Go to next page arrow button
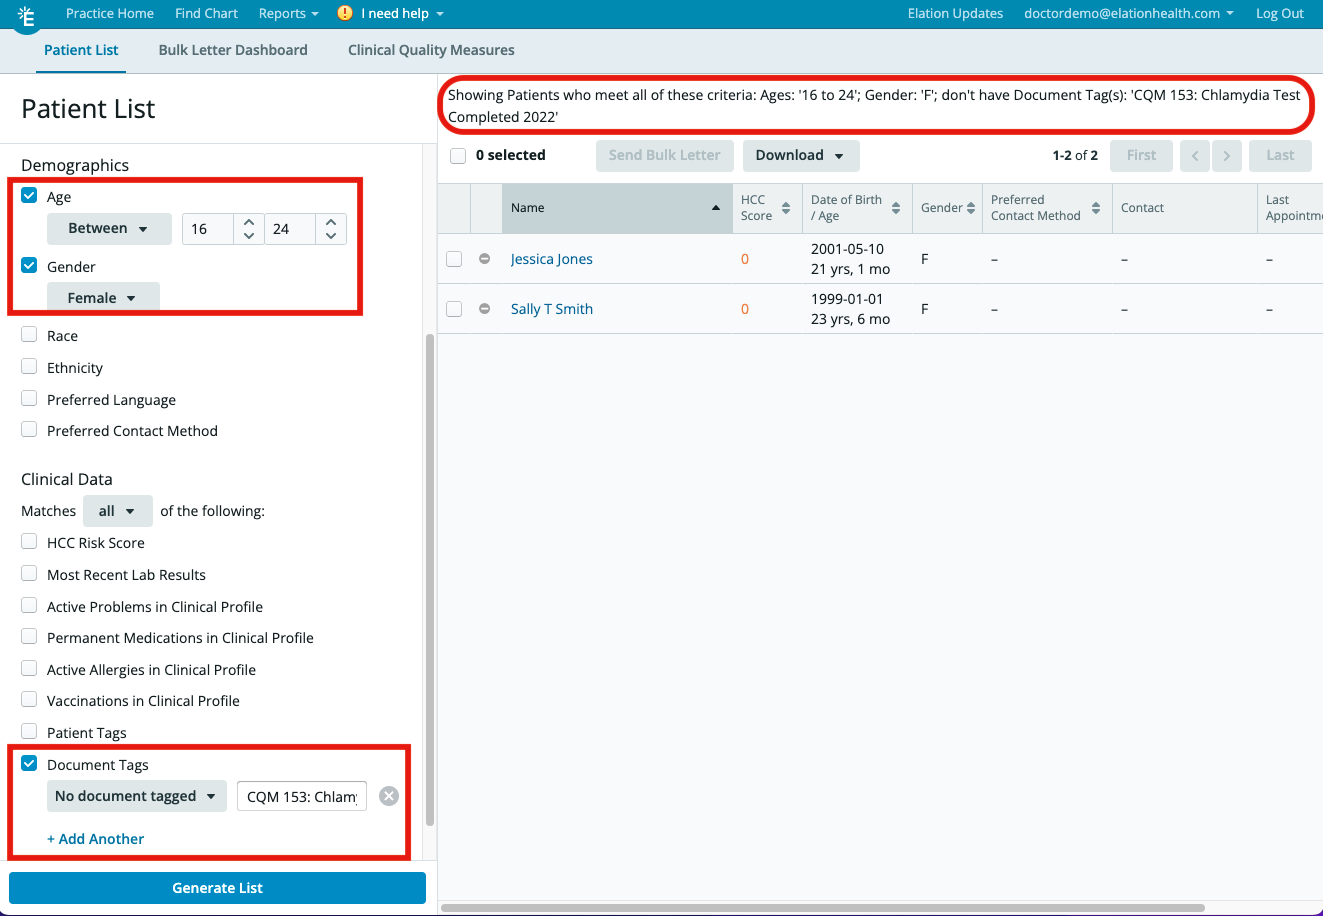 [x=1227, y=155]
